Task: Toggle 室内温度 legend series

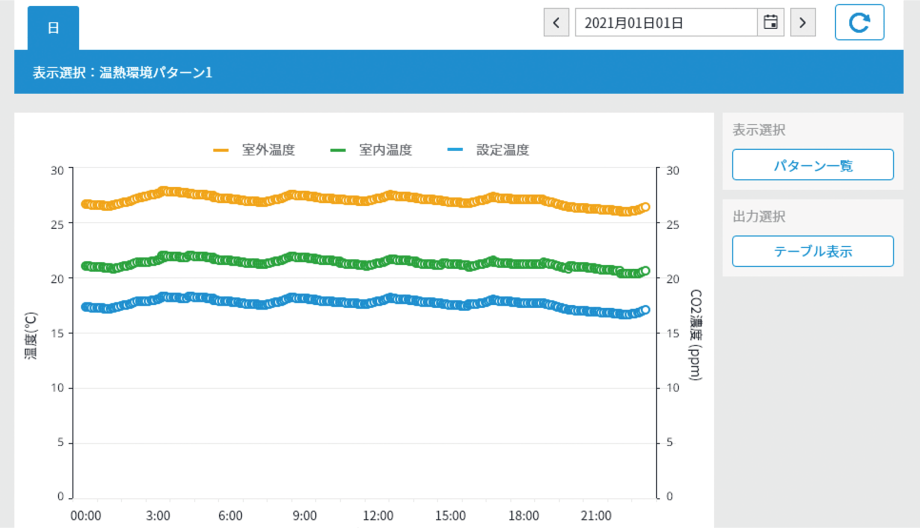Action: pyautogui.click(x=371, y=150)
